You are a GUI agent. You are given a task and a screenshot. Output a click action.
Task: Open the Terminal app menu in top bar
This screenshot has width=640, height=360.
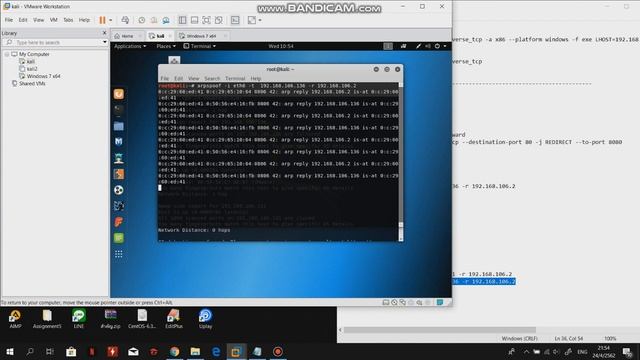click(200, 46)
